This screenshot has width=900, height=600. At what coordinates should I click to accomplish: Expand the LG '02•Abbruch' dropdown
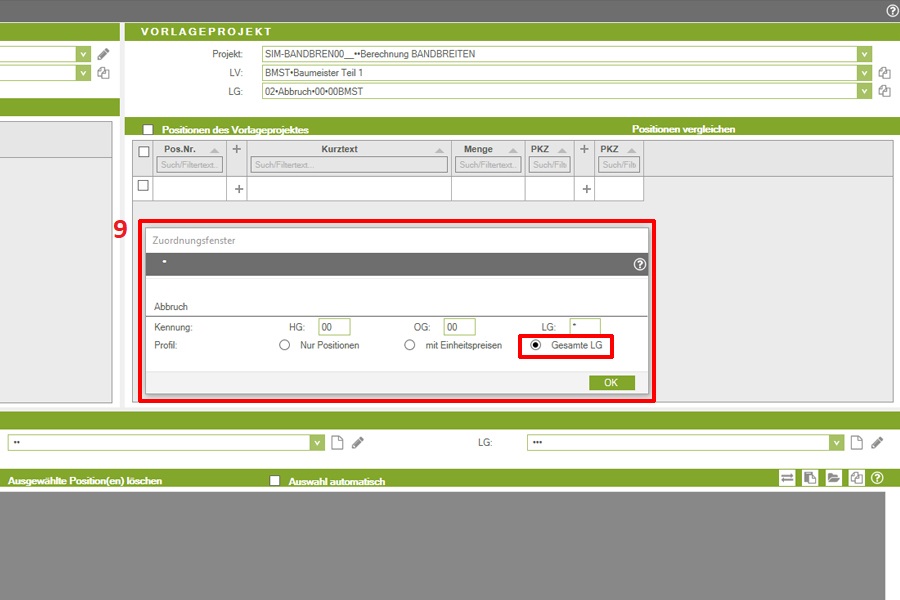(864, 91)
